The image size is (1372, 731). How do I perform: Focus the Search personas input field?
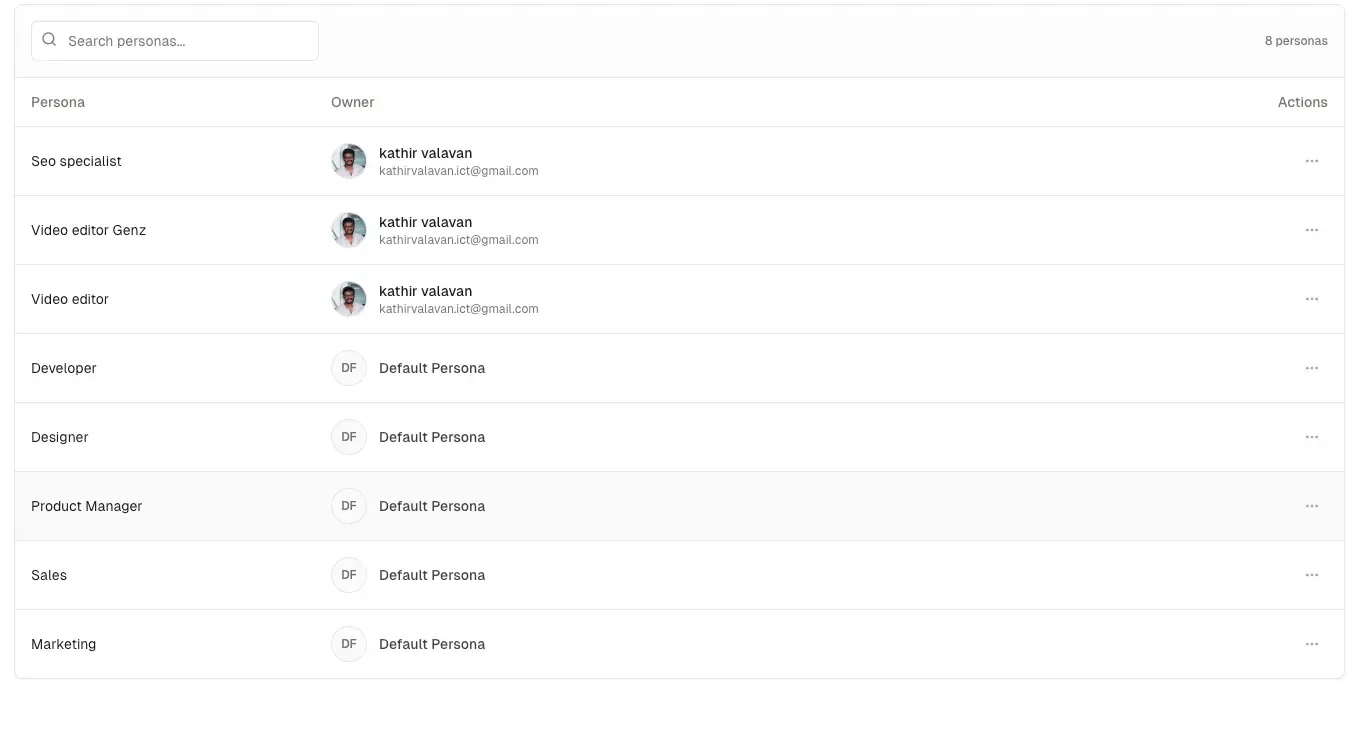(185, 41)
